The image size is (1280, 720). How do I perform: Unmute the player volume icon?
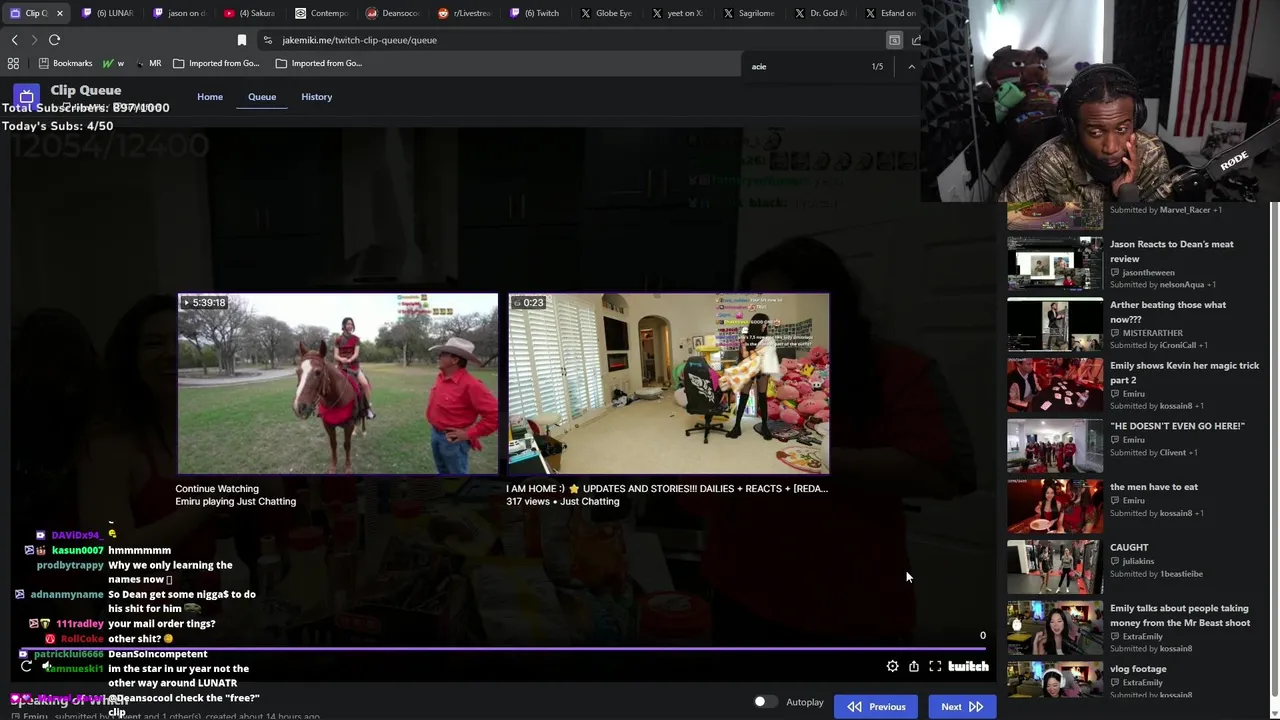[x=47, y=666]
